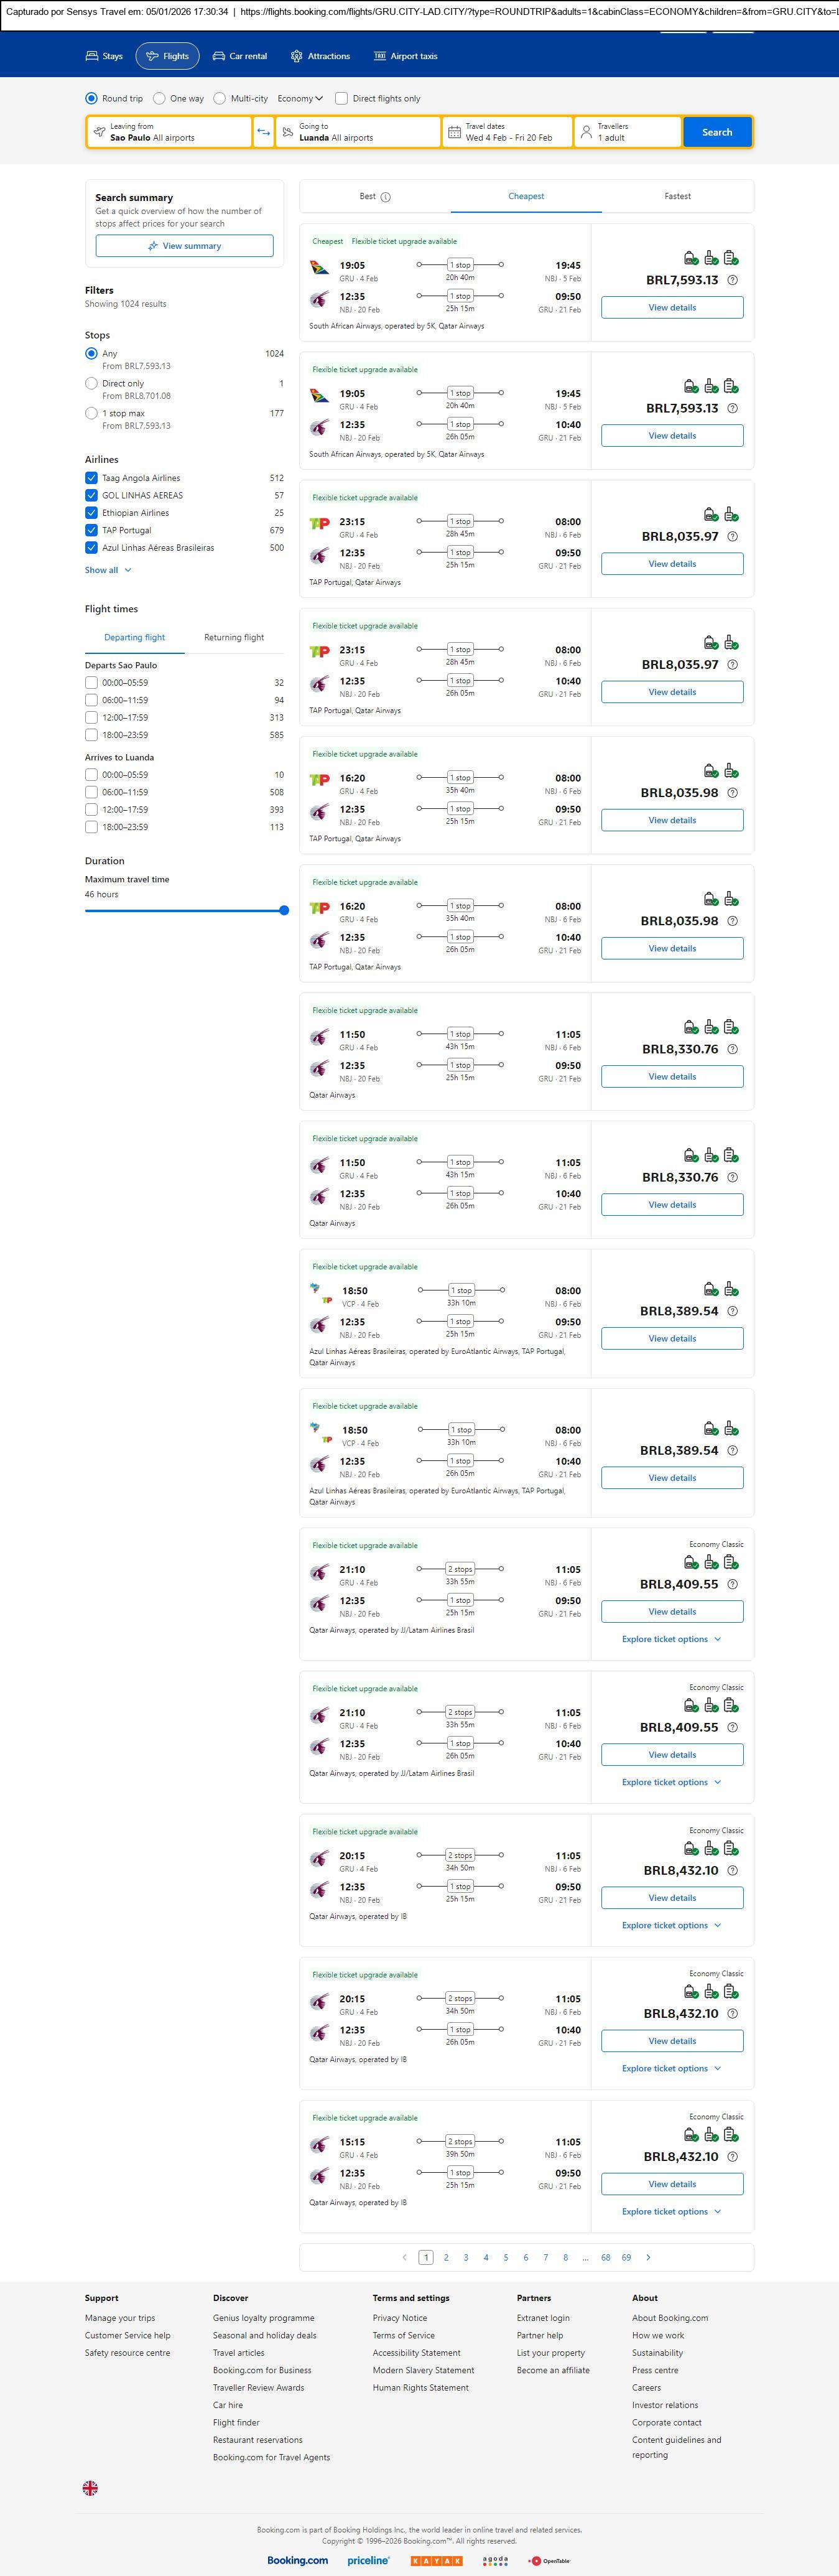Click the info icon next to Best
Screen dimensions: 839x2576
tap(386, 197)
